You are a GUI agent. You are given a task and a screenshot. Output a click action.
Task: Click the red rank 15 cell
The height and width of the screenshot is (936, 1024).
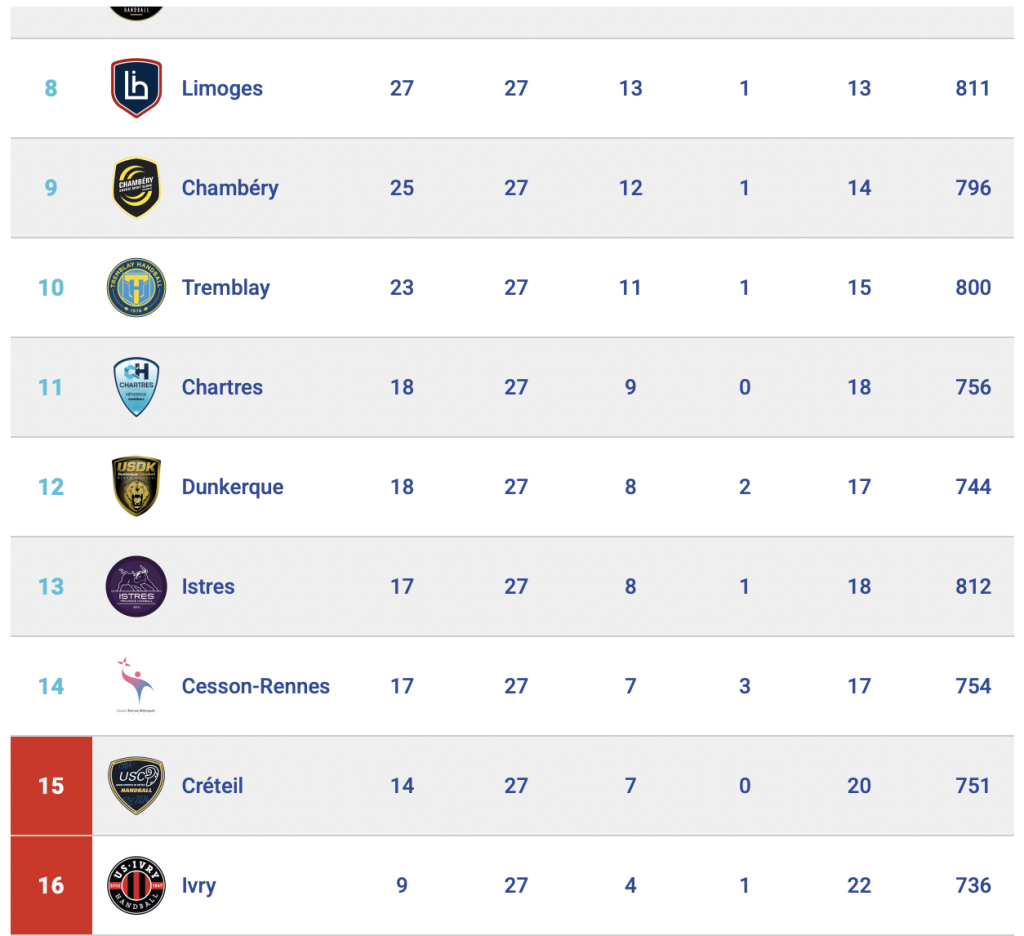coord(52,786)
